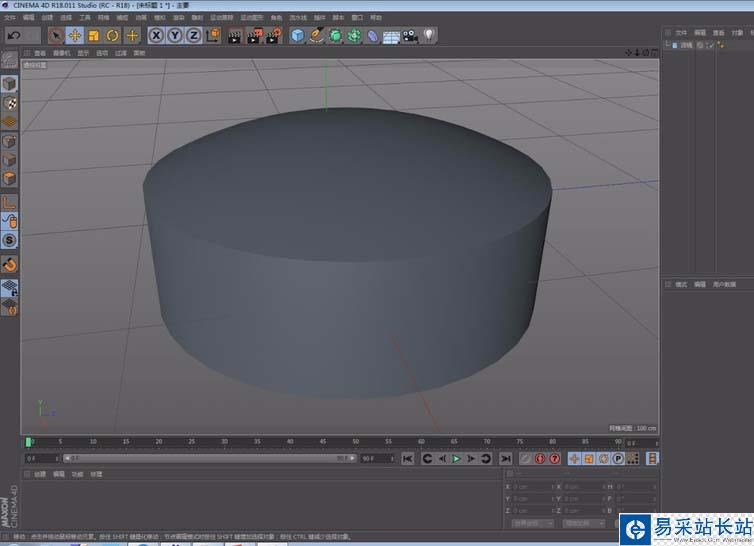
Task: Step to the previous frame
Action: point(442,459)
